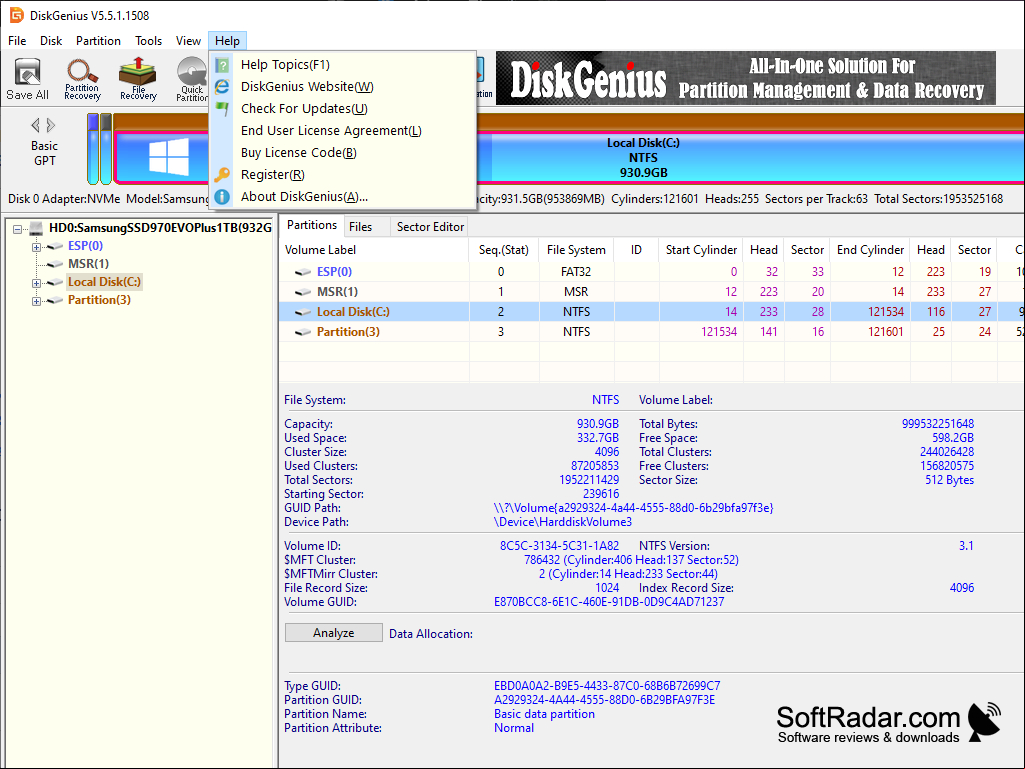Click end cylinder value 121601 in Partition(3) row
1025x769 pixels.
click(886, 332)
